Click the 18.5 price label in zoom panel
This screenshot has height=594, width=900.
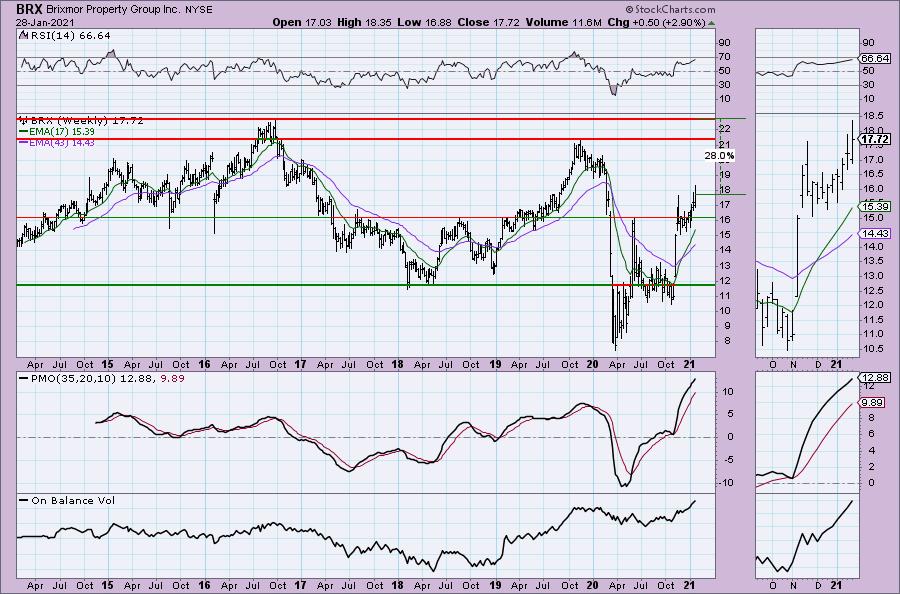pos(872,115)
